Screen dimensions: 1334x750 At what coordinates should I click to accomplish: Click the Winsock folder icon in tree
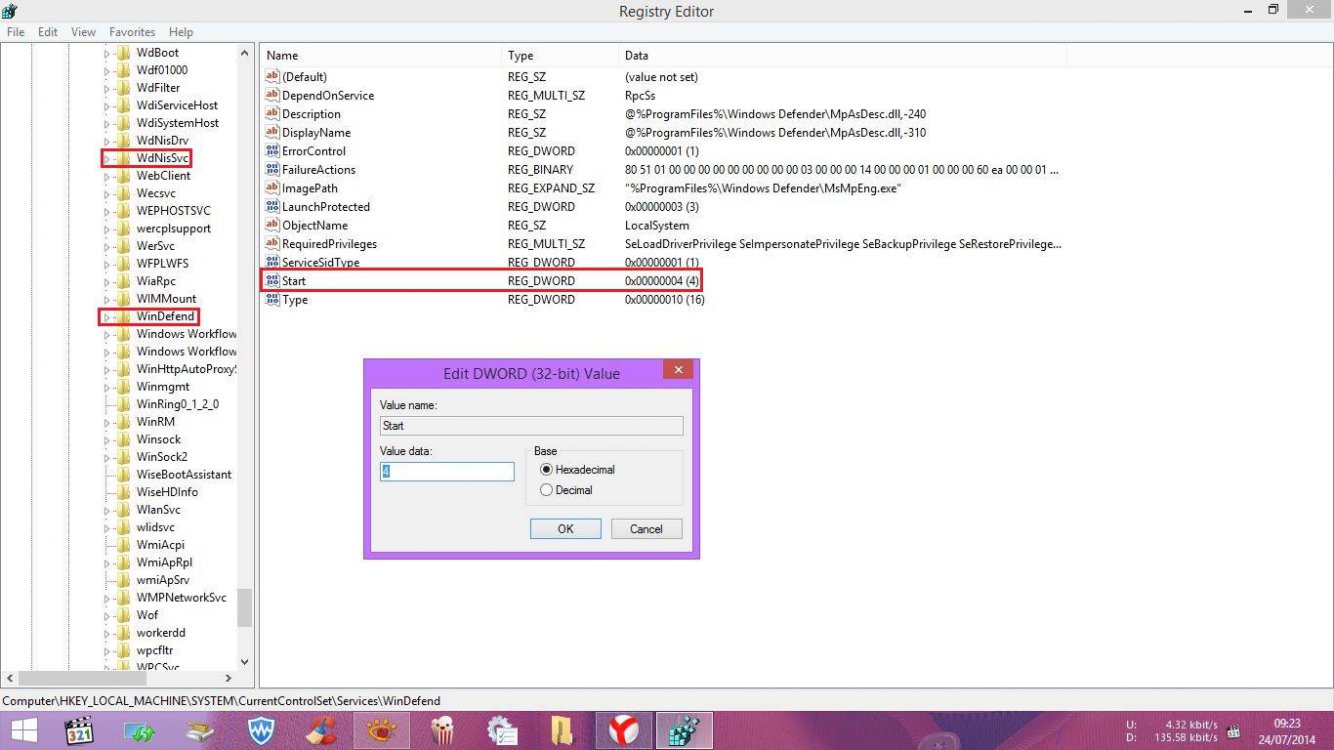tap(124, 439)
